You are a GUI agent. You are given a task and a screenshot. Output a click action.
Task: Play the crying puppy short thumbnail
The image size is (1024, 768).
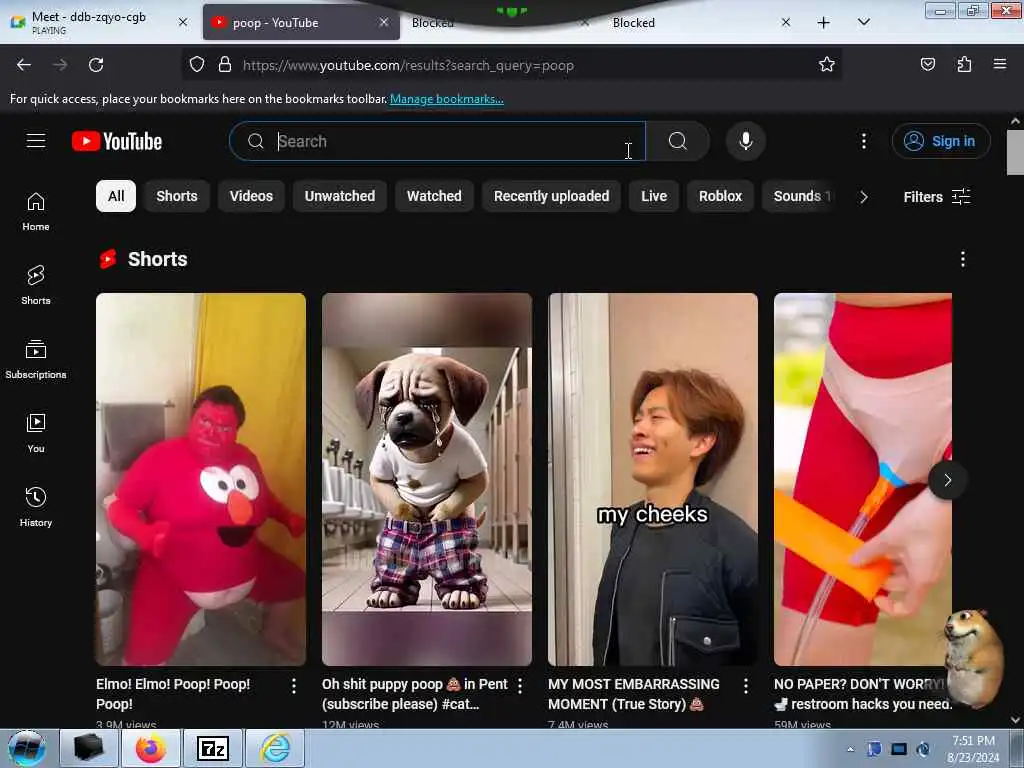427,479
